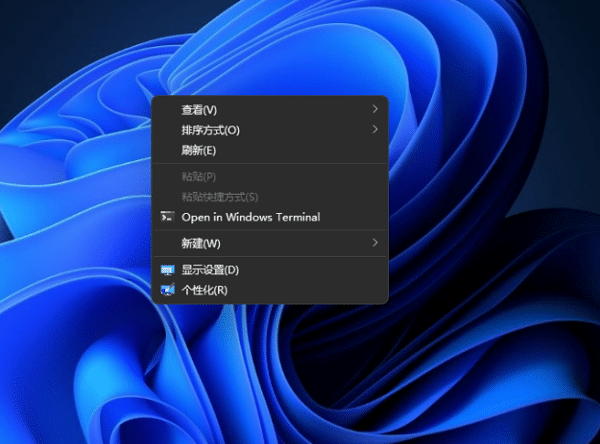Click separator line below Open in Windows Terminal
The height and width of the screenshot is (444, 600).
[268, 230]
